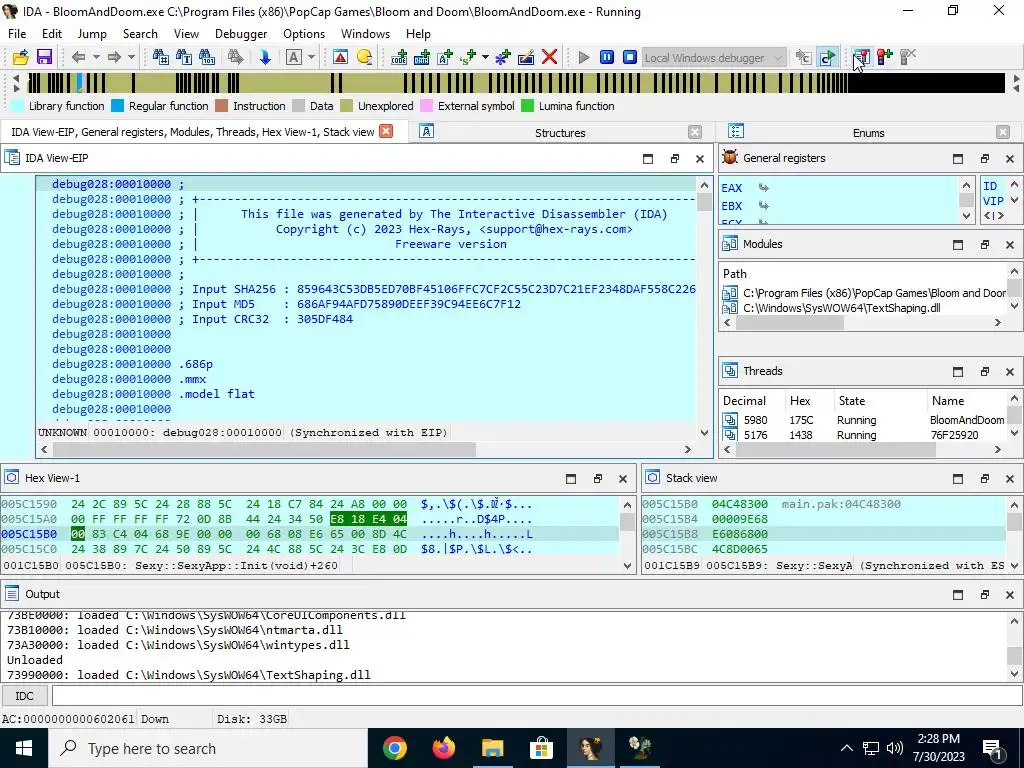Open the Windows menu

click(365, 34)
